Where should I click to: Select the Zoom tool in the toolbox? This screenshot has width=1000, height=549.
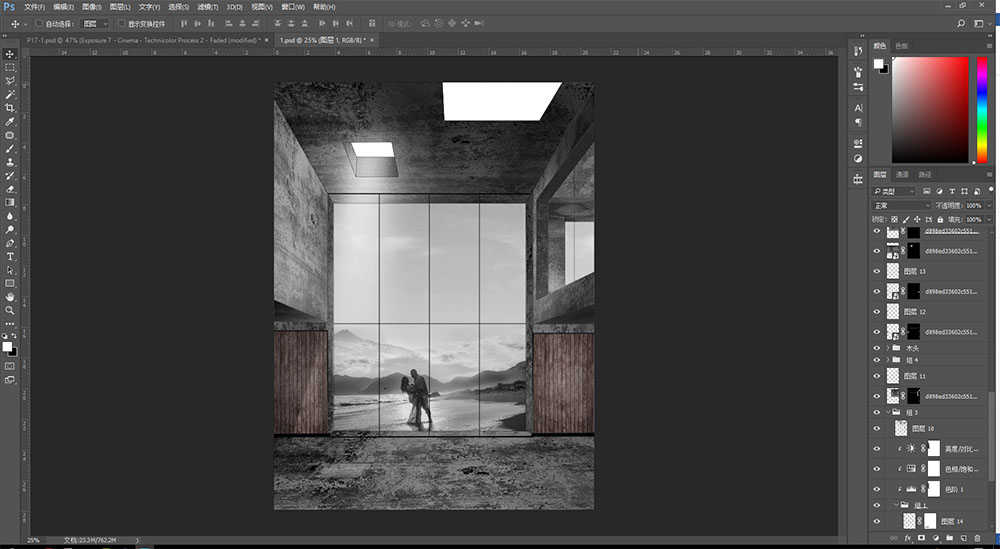[10, 311]
